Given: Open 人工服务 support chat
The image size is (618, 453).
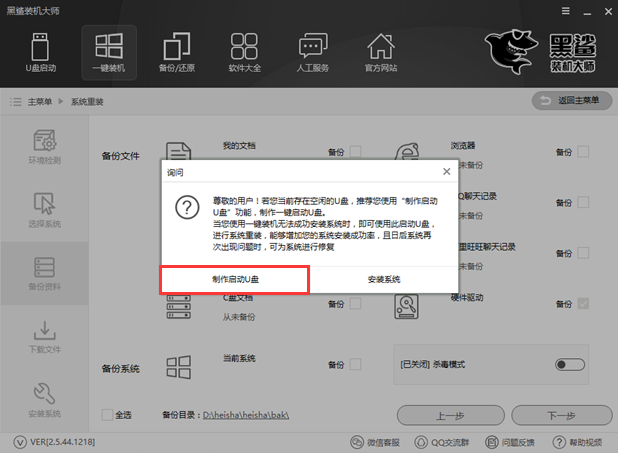Looking at the screenshot, I should (313, 52).
